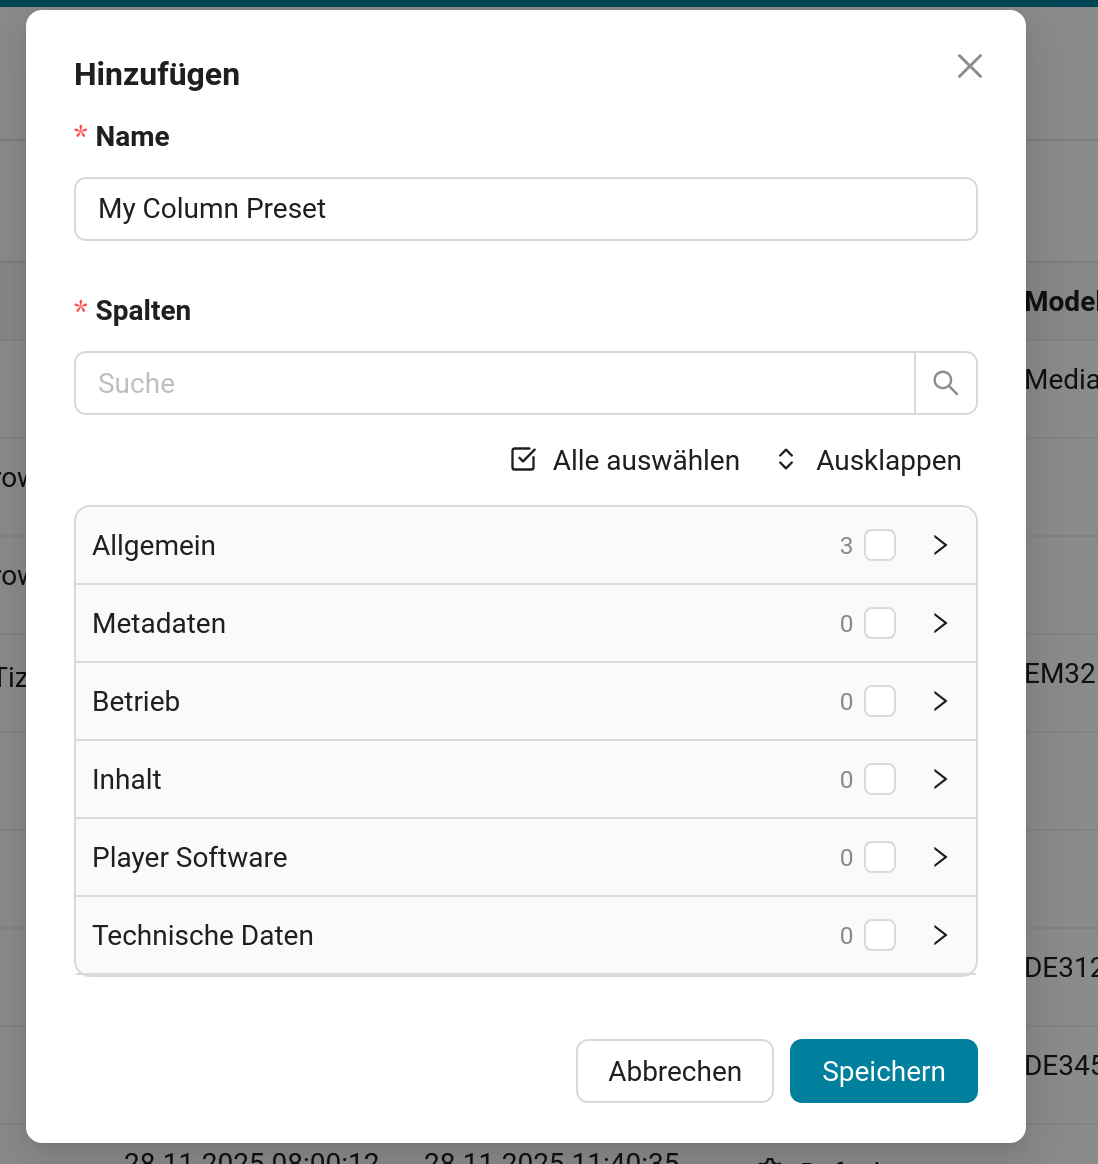Tick the Allgemein category checkbox
Image resolution: width=1098 pixels, height=1164 pixels.
[x=880, y=545]
